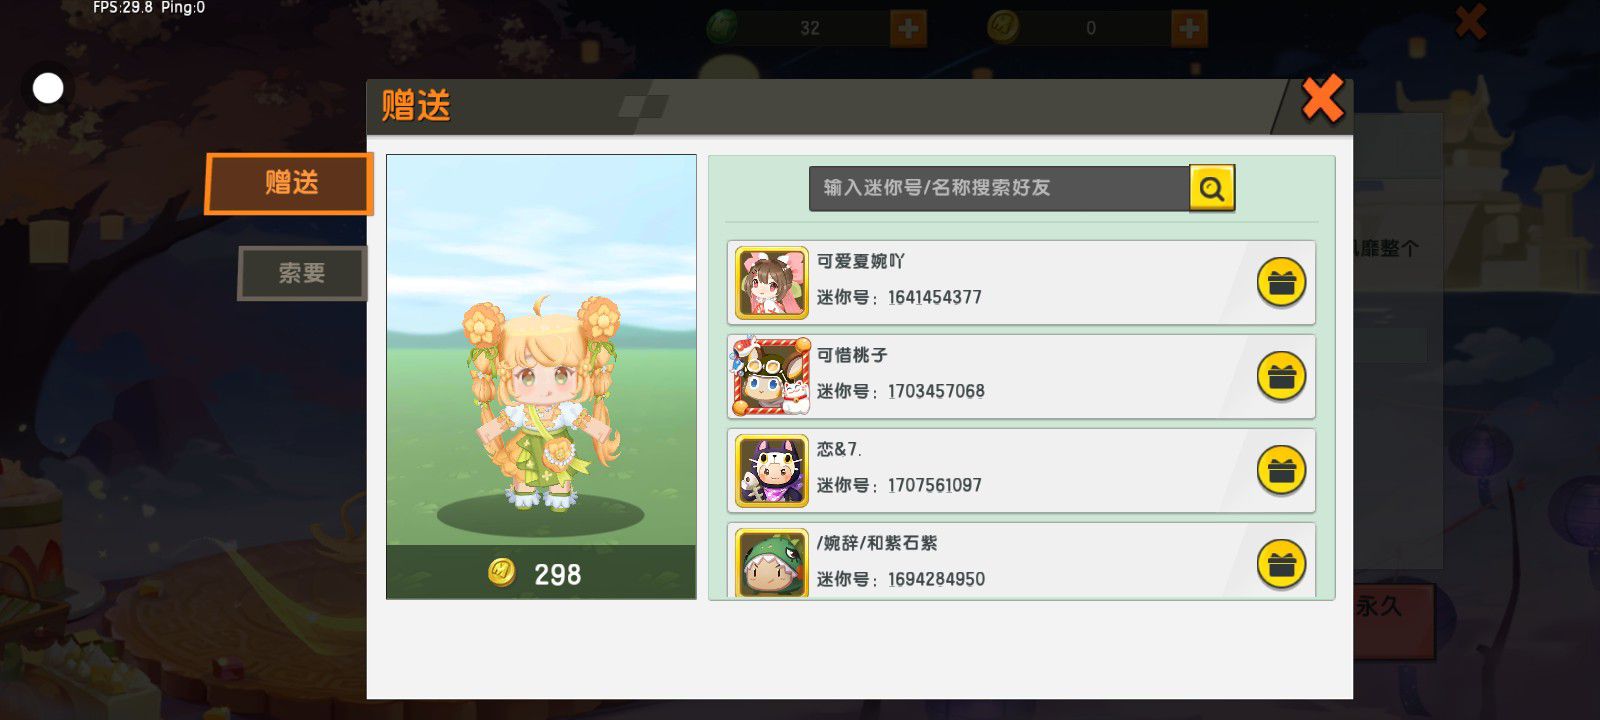Screen dimensions: 1600x720
Task: Click the white floating circle button
Action: (48, 88)
